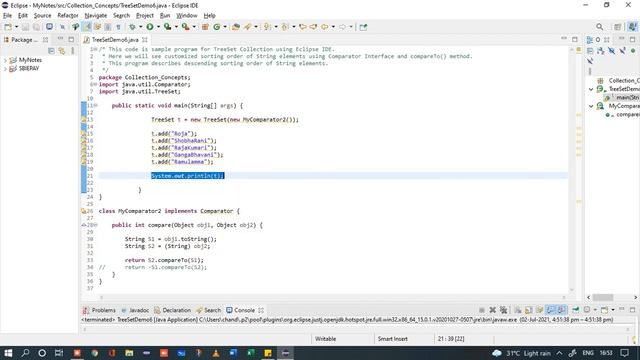
Task: Run the program with green Run icon
Action: pyautogui.click(x=150, y=27)
